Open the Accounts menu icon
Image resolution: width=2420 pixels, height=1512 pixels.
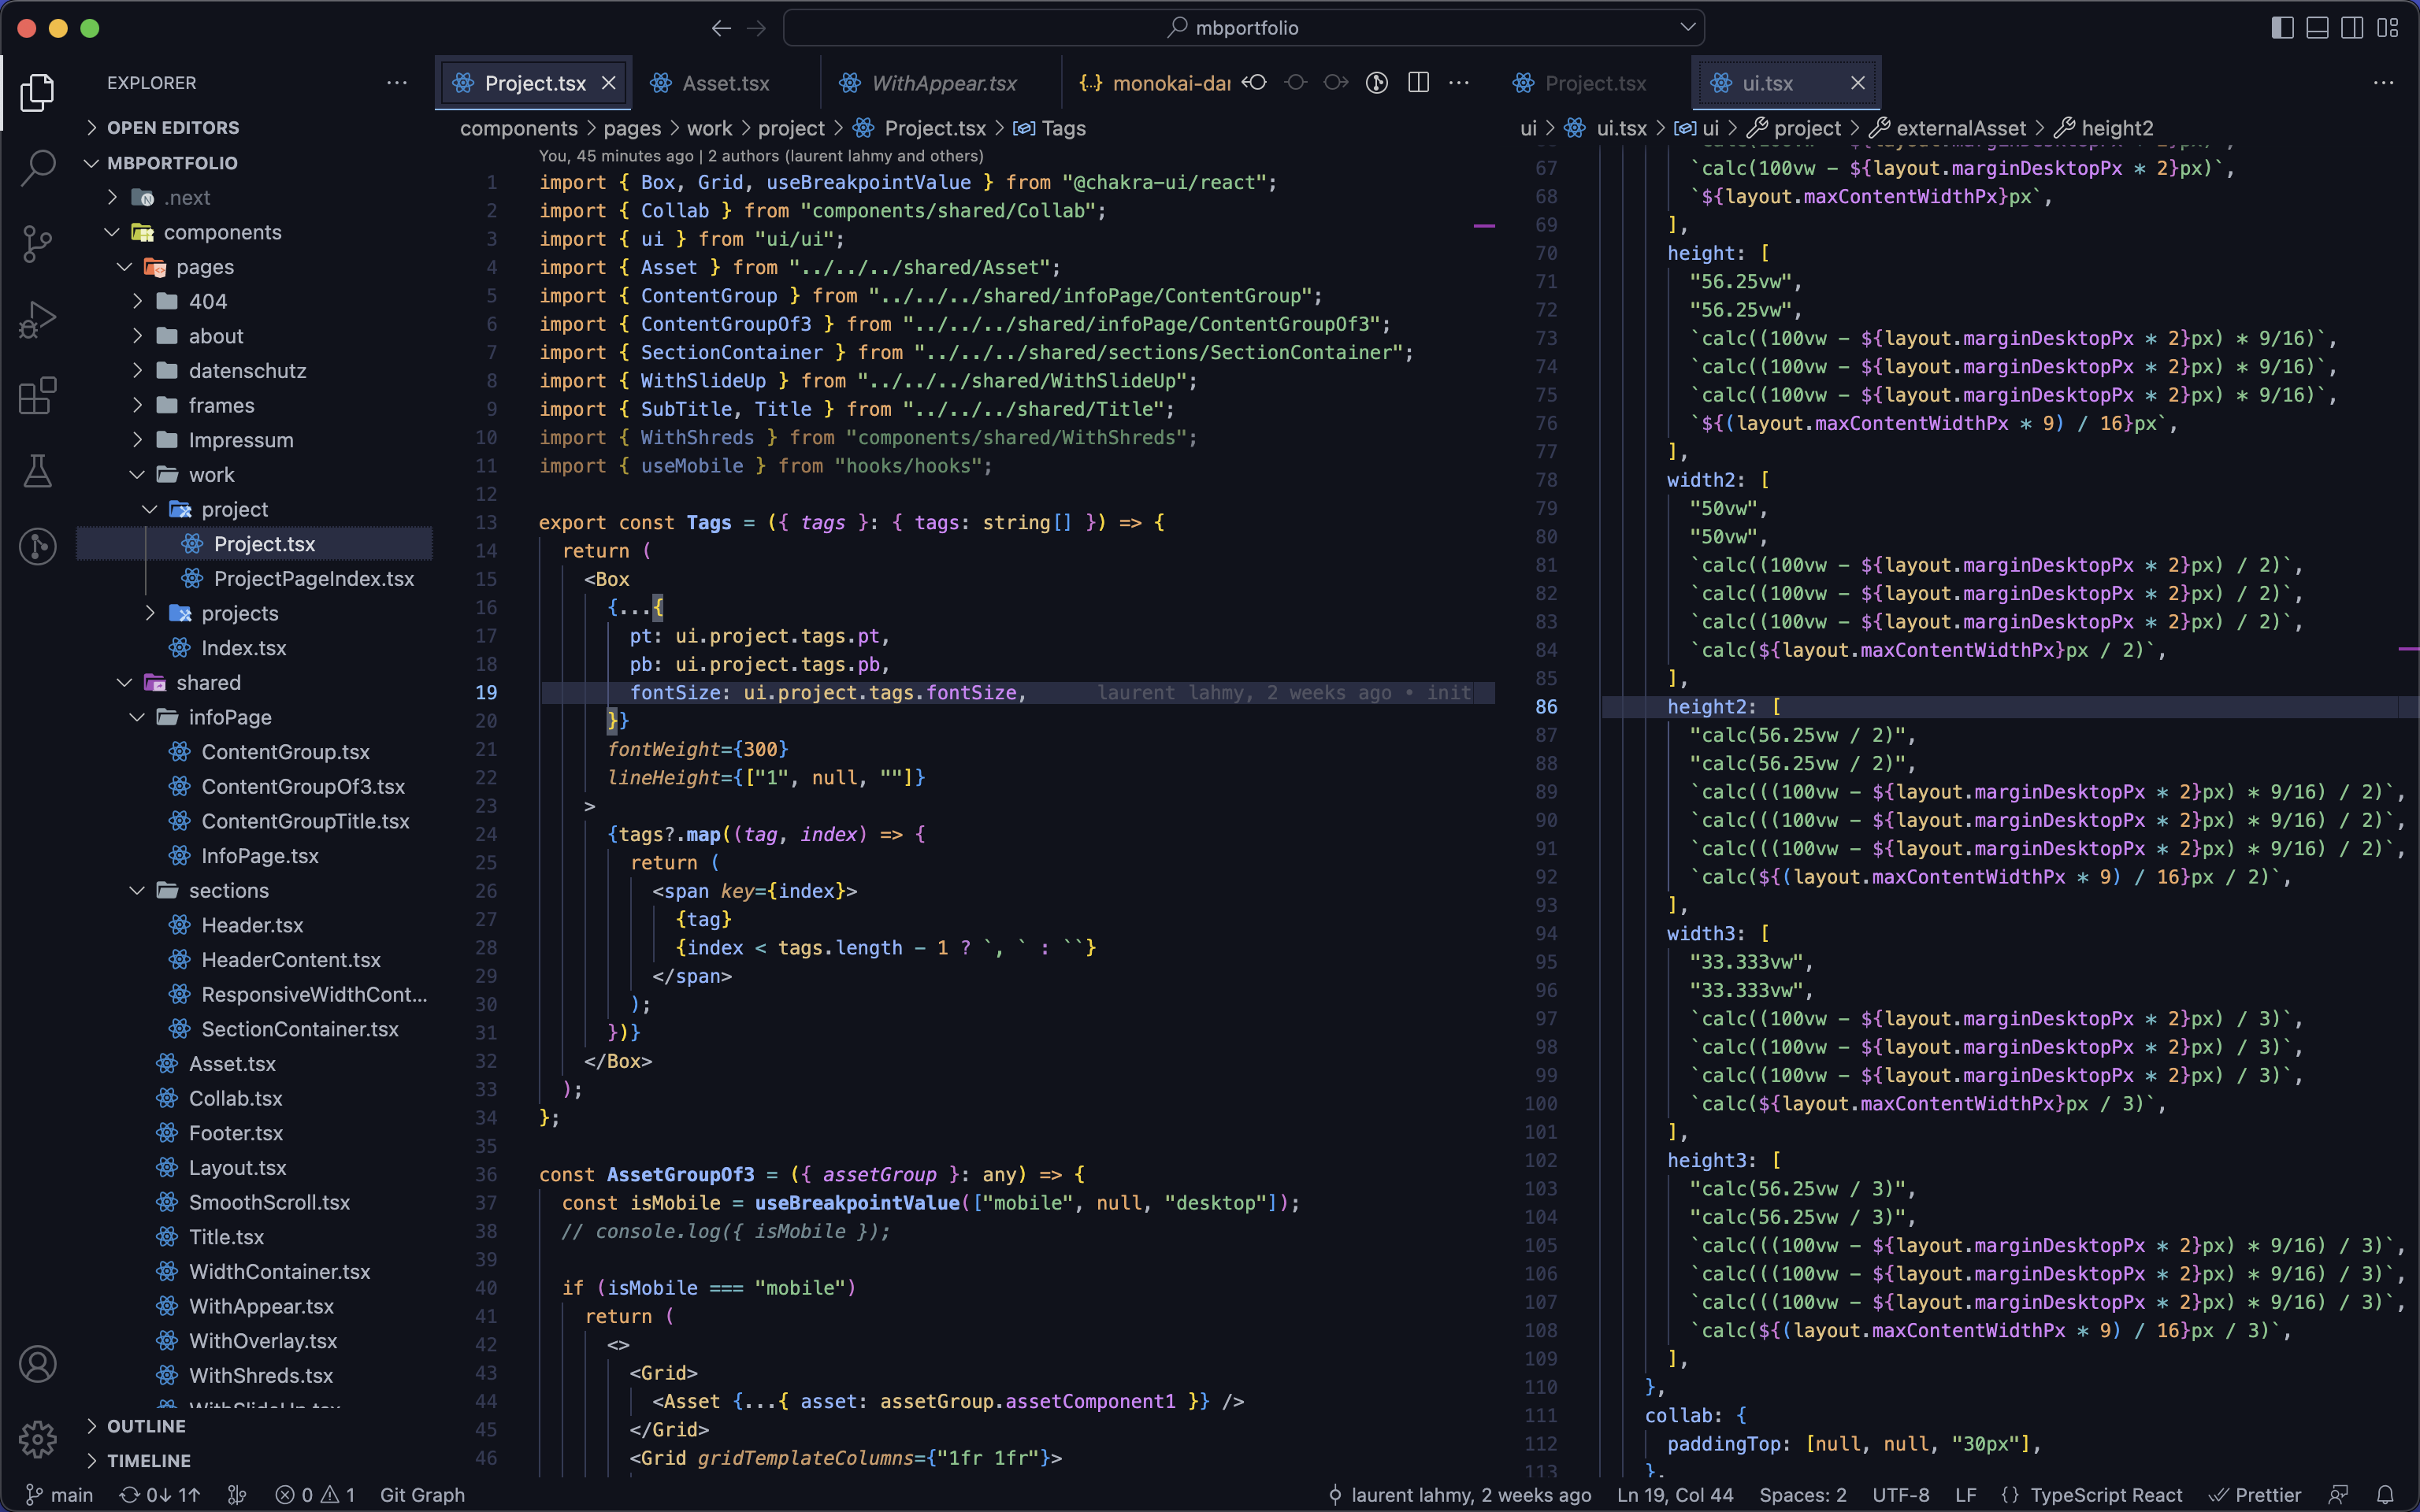[37, 1364]
